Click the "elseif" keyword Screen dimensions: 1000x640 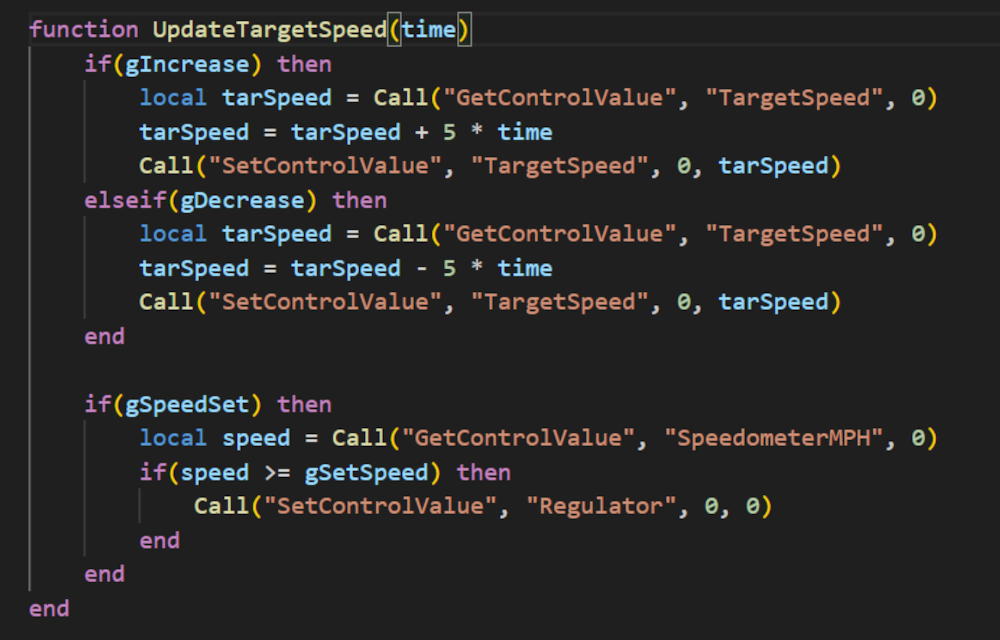125,201
